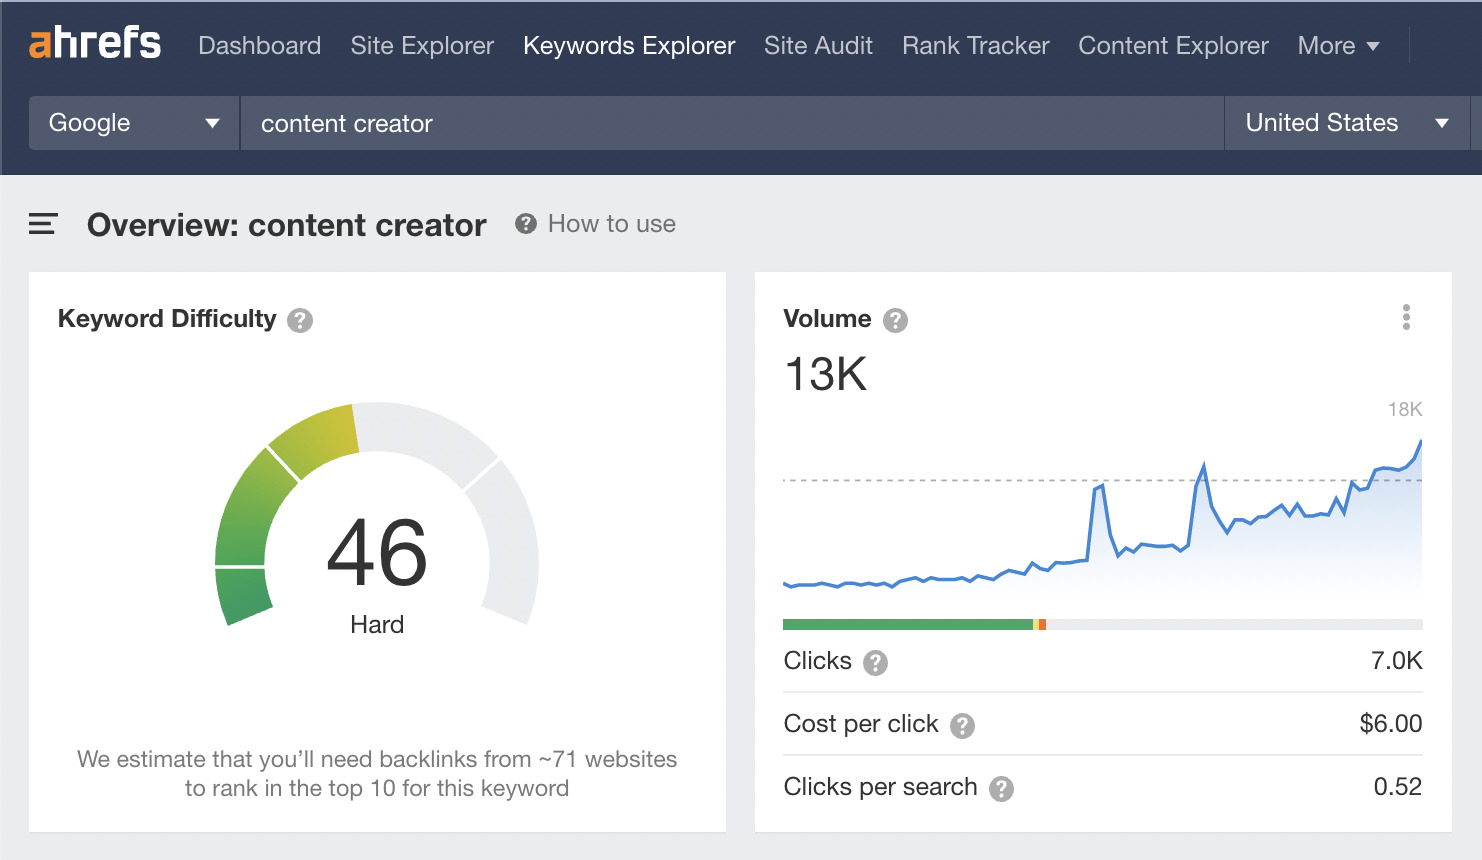Open the three-dot menu on the Volume card
Screen dimensions: 1482x860
1406,316
